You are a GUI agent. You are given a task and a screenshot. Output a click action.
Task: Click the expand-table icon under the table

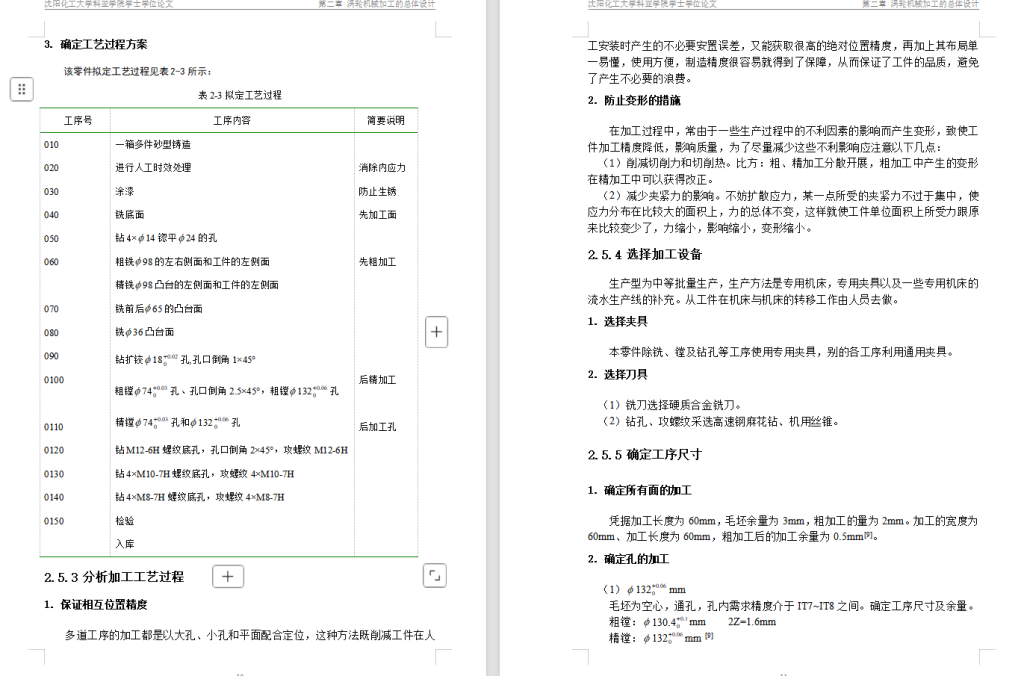coord(434,576)
